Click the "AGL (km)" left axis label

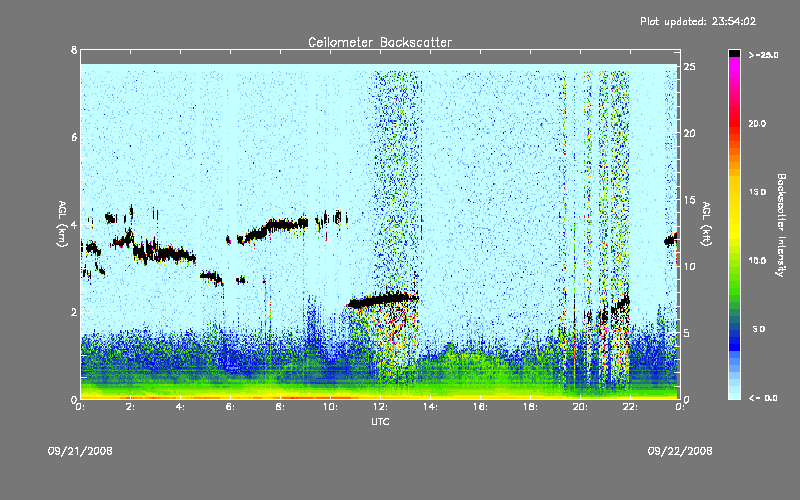[62, 224]
